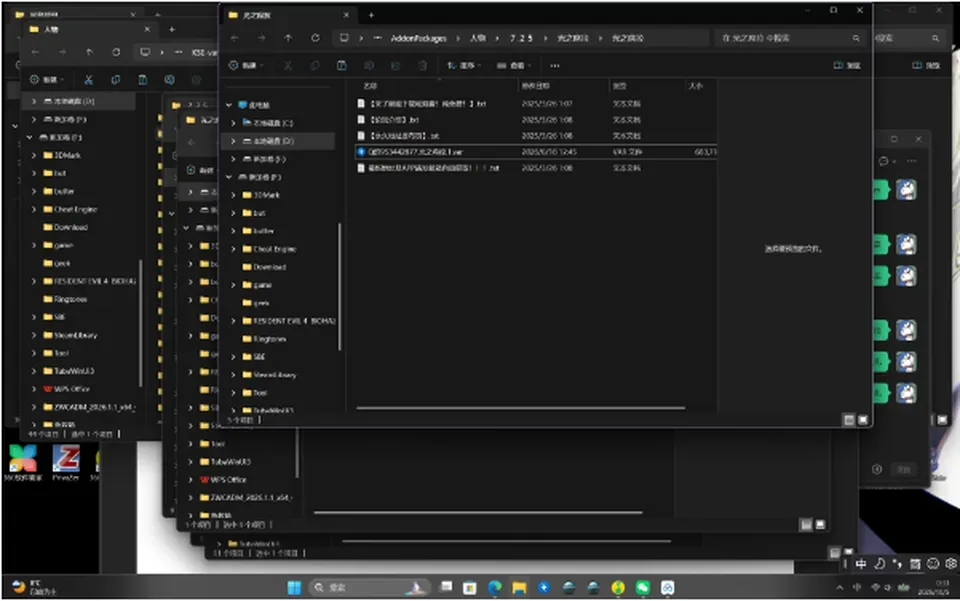The image size is (960, 601).
Task: Toggle the details pane button in front Explorer toolbar
Action: [x=847, y=65]
